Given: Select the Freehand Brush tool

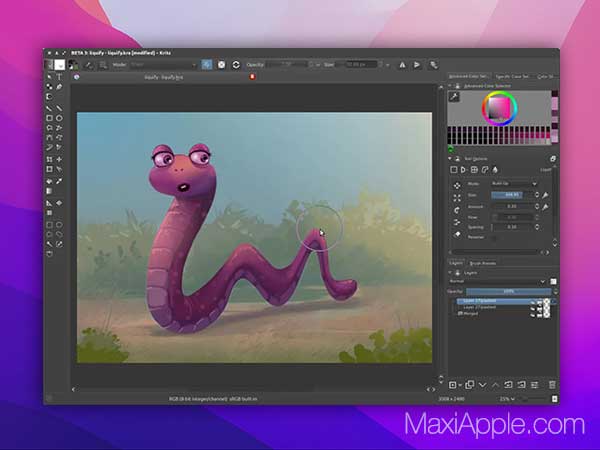Looking at the screenshot, I should click(49, 108).
